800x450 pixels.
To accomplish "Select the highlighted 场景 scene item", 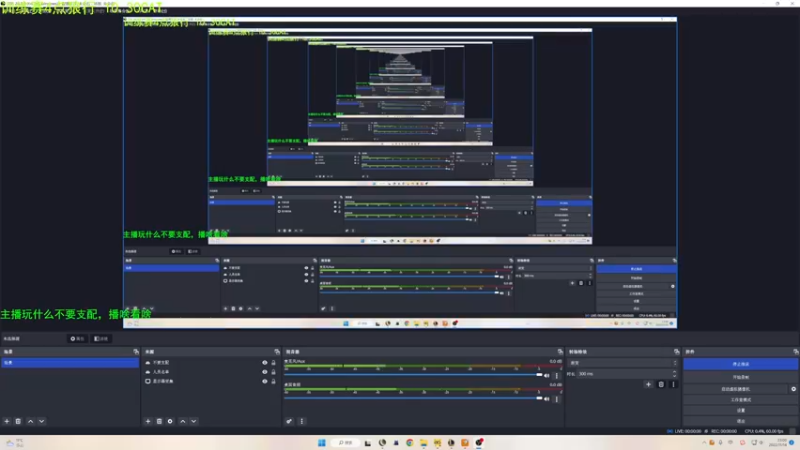I will pyautogui.click(x=69, y=363).
